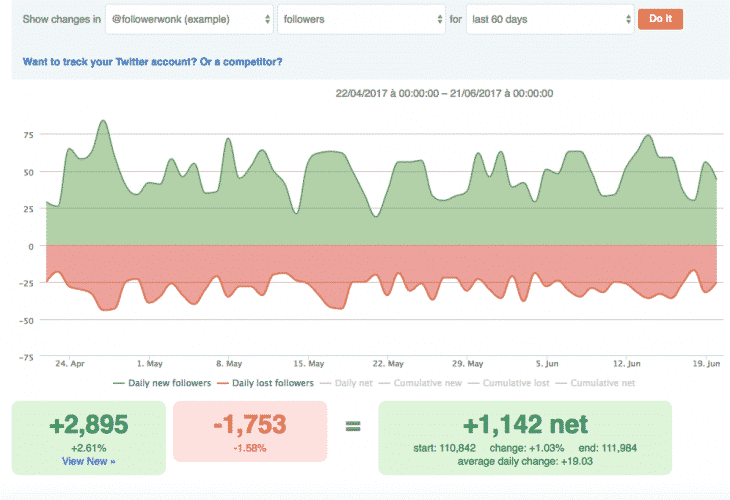
Task: Enable the Daily net legend series
Action: coord(352,383)
